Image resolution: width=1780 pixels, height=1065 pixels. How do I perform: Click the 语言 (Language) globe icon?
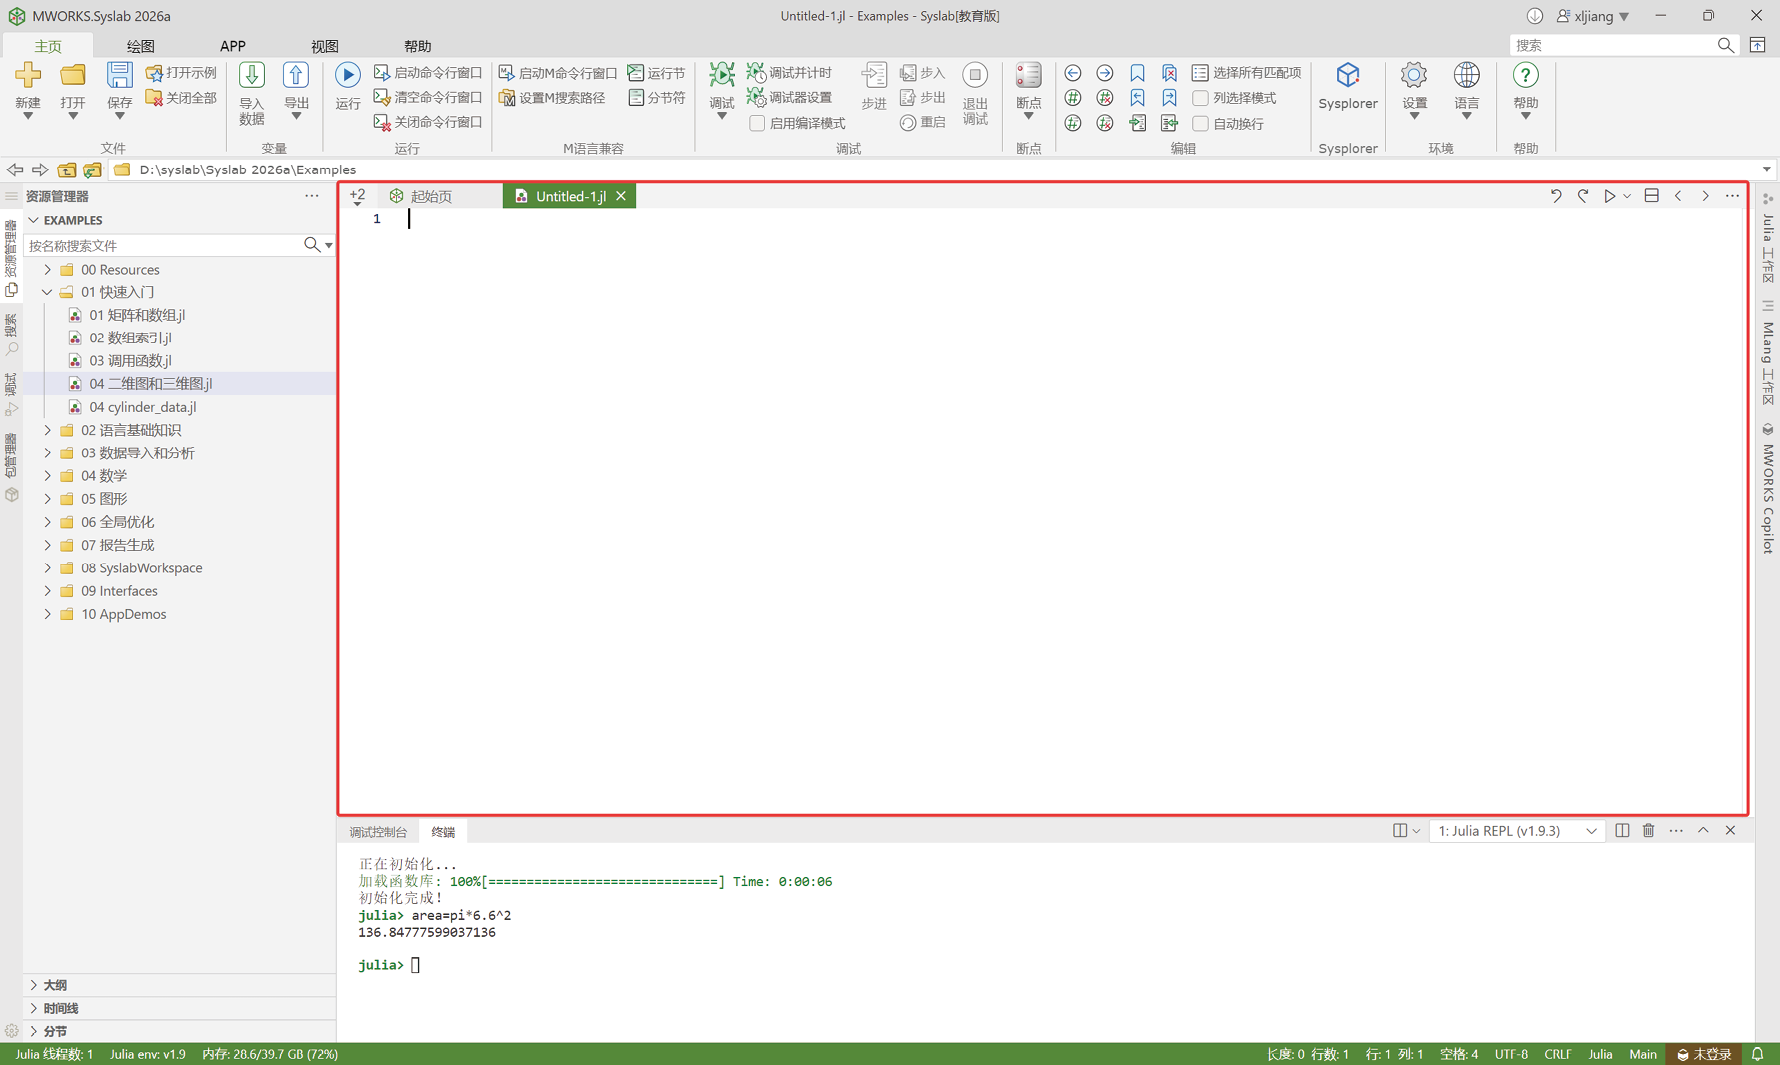pos(1466,75)
